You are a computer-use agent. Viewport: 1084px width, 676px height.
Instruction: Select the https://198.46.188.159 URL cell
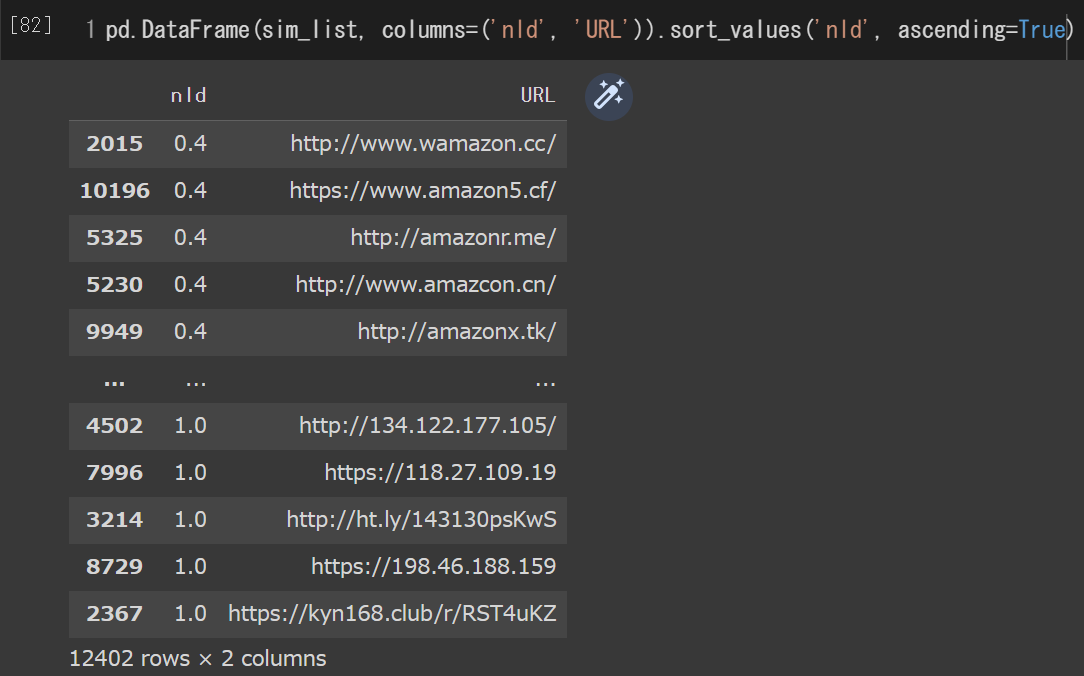[x=433, y=567]
